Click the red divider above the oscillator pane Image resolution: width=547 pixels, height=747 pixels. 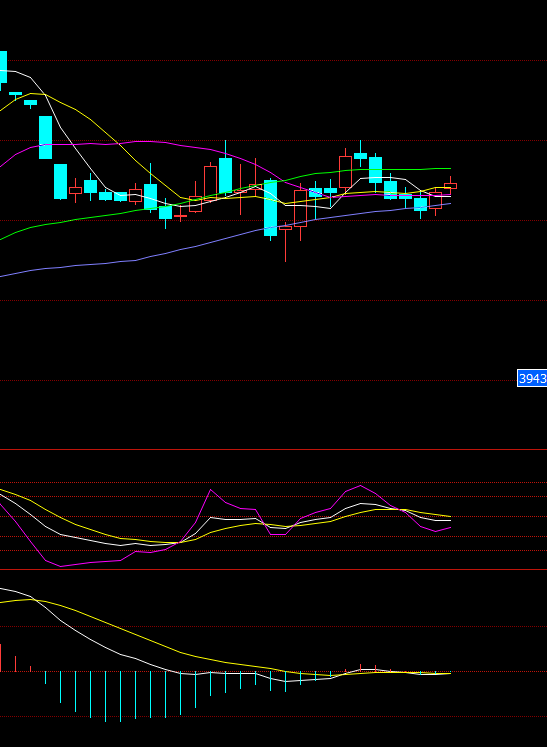[x=274, y=449]
